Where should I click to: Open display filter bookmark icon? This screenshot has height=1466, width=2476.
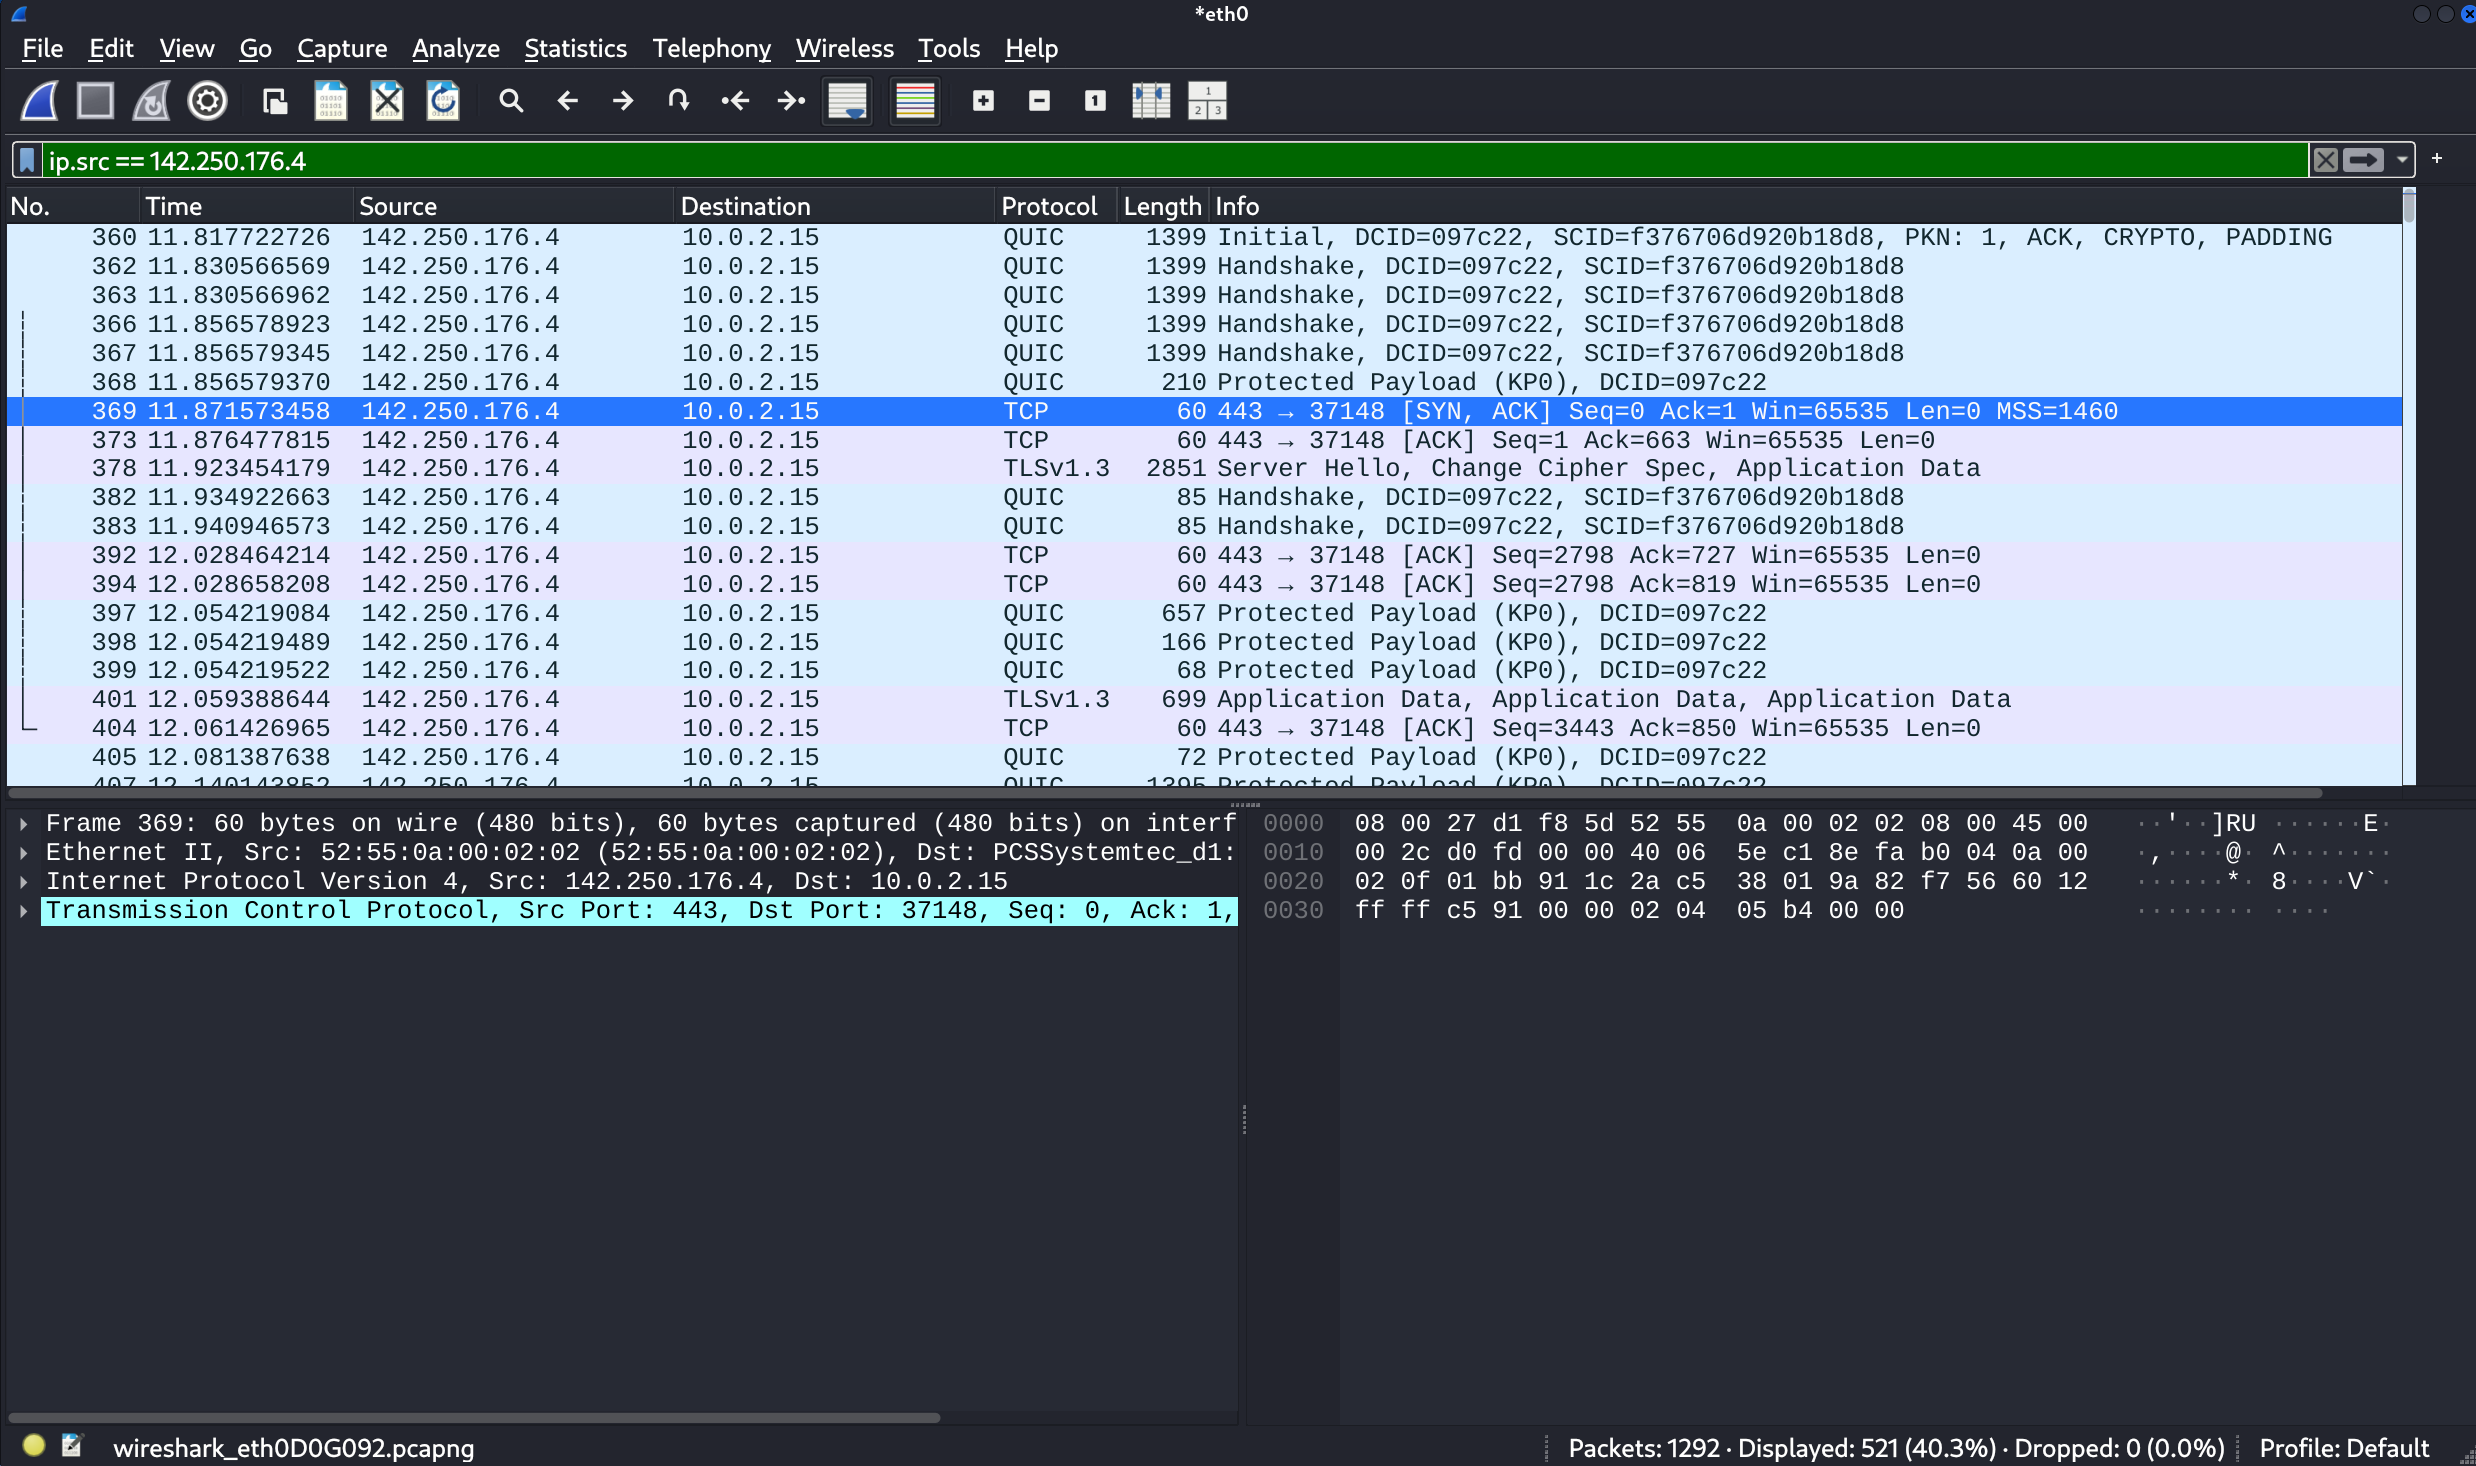[27, 160]
